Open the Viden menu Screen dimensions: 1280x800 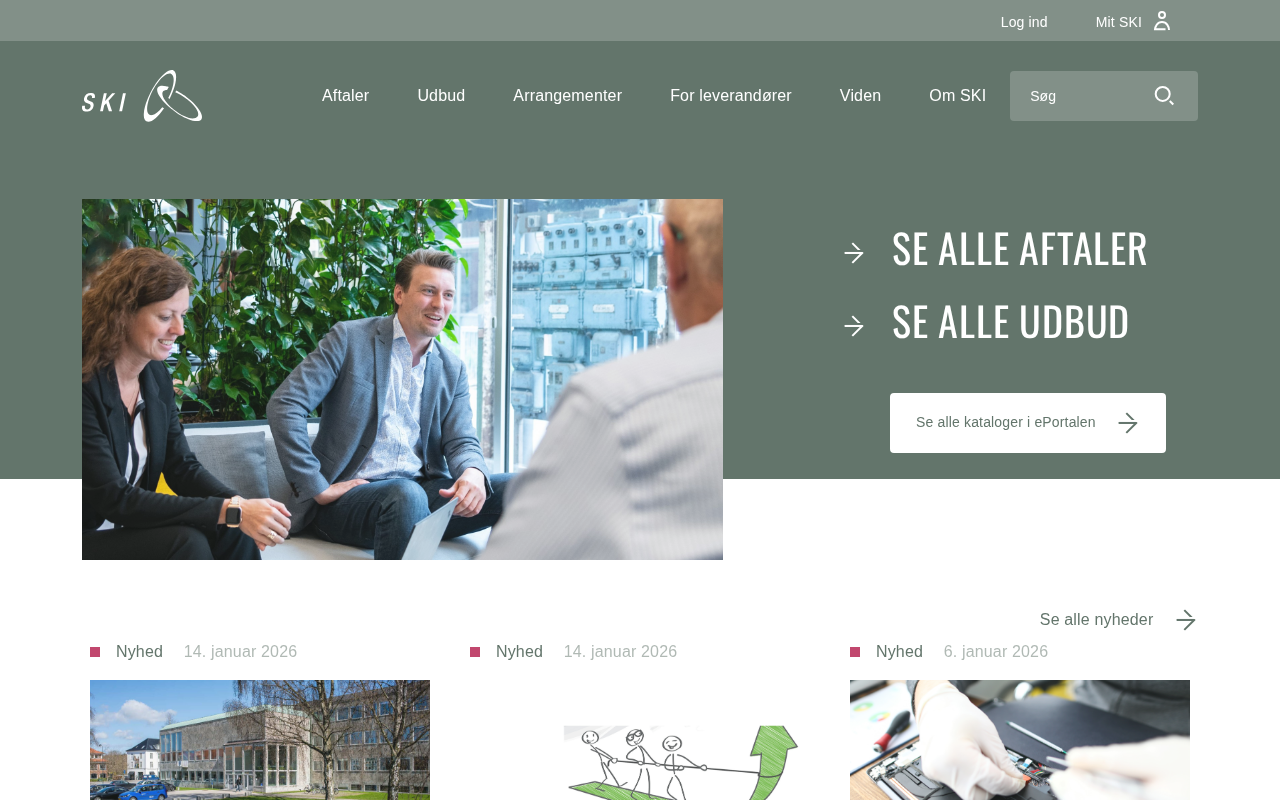(860, 96)
